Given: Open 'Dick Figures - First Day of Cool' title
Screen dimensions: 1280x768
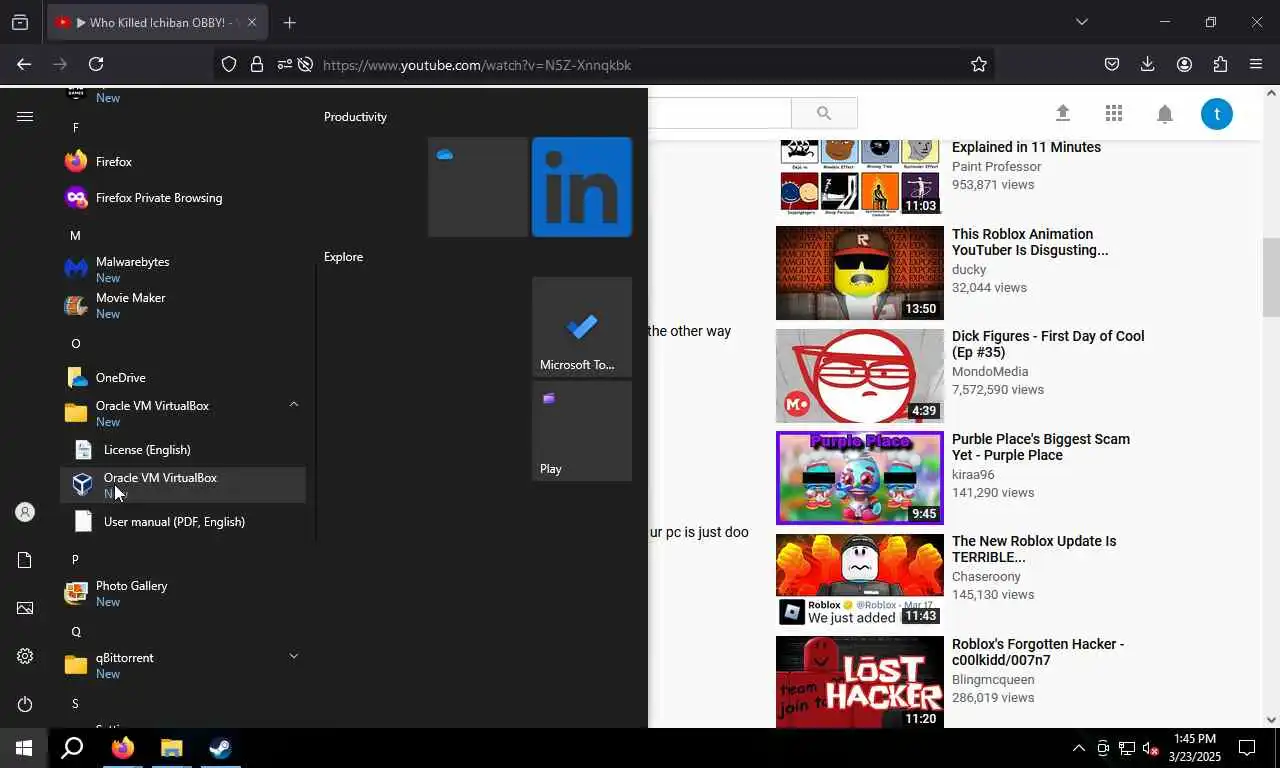Looking at the screenshot, I should [x=1048, y=344].
